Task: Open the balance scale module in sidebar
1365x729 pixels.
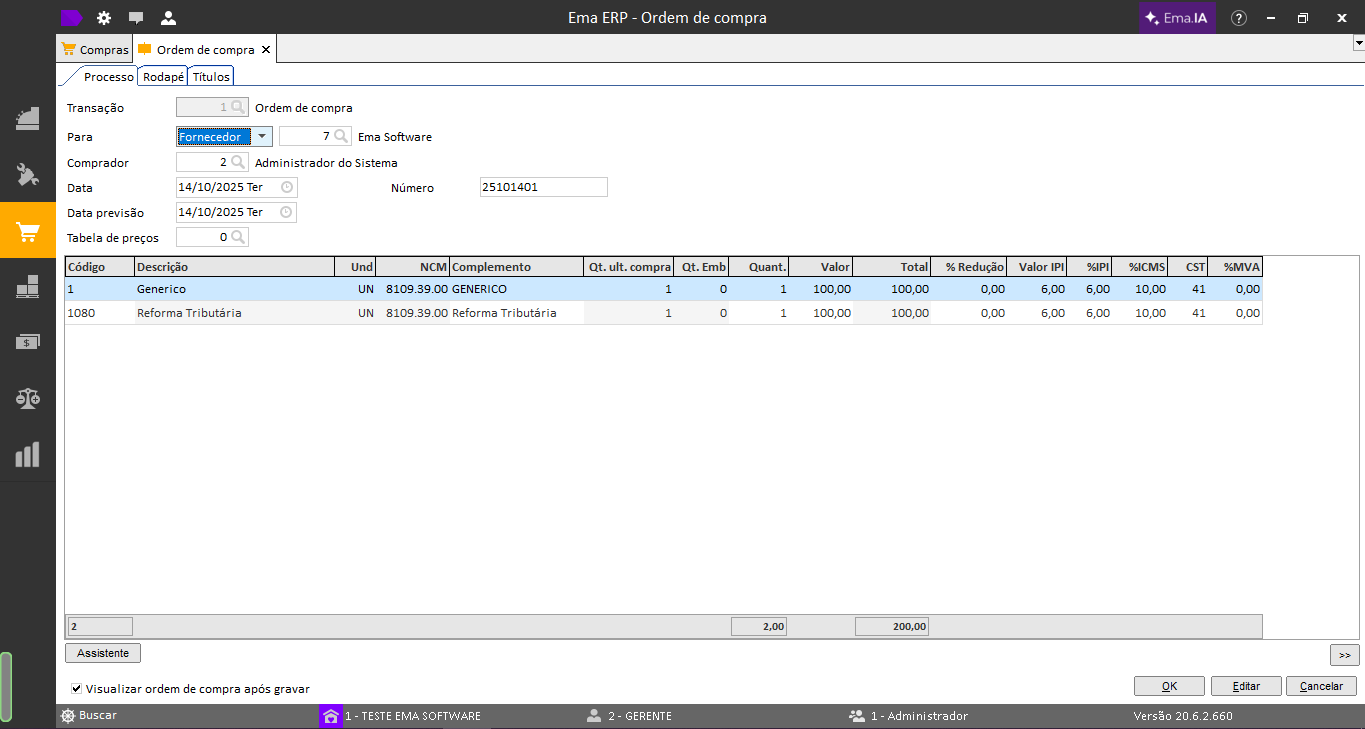Action: (28, 398)
